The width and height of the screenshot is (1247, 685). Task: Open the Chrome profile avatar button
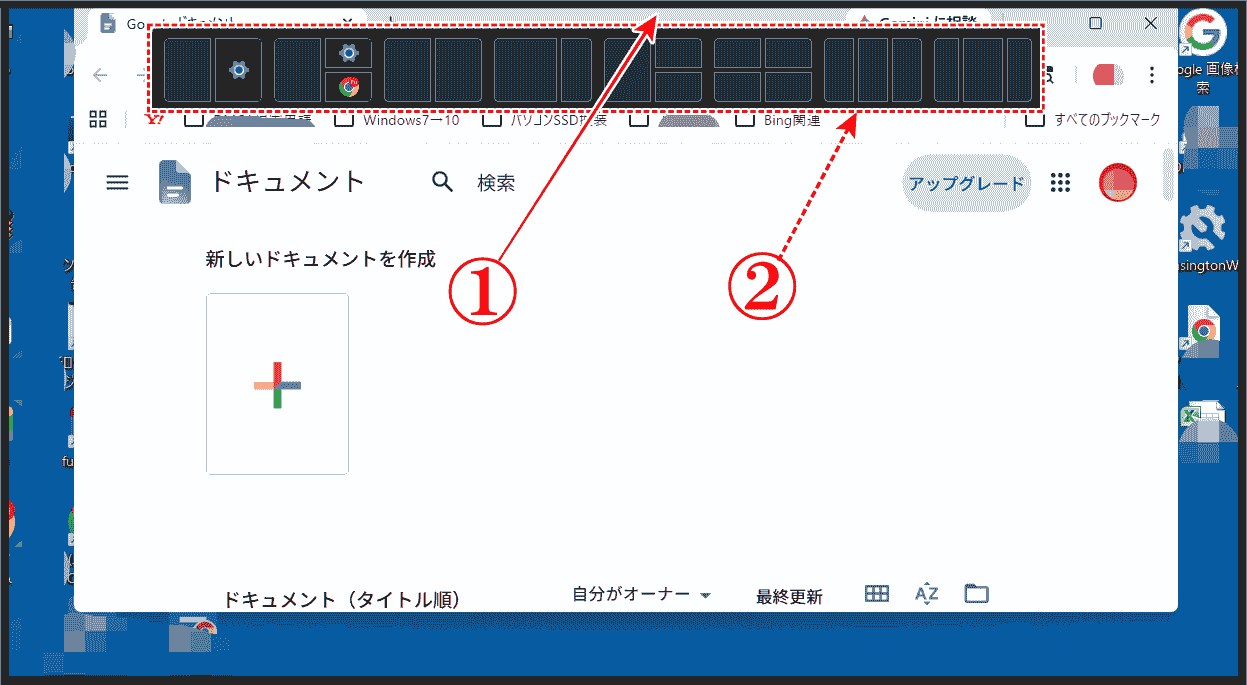(x=1109, y=75)
